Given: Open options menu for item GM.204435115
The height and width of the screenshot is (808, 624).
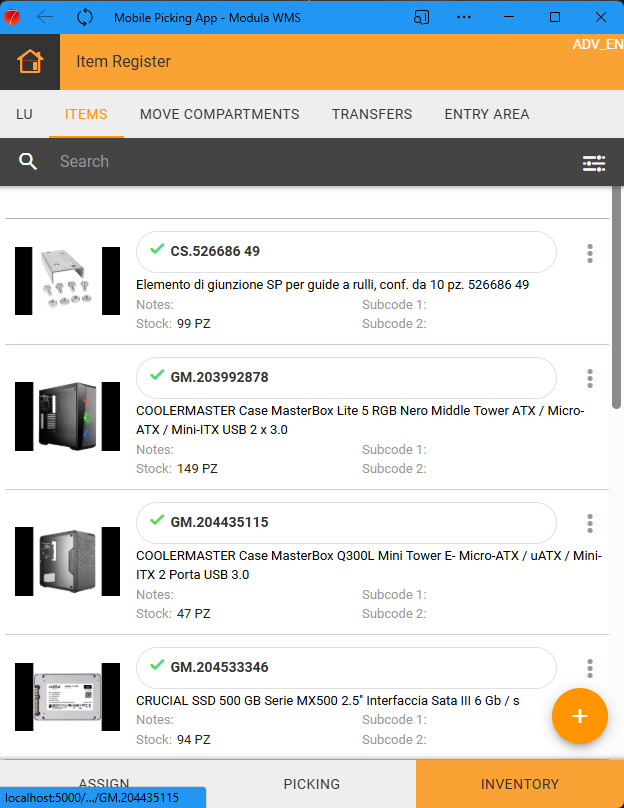Looking at the screenshot, I should 590,524.
